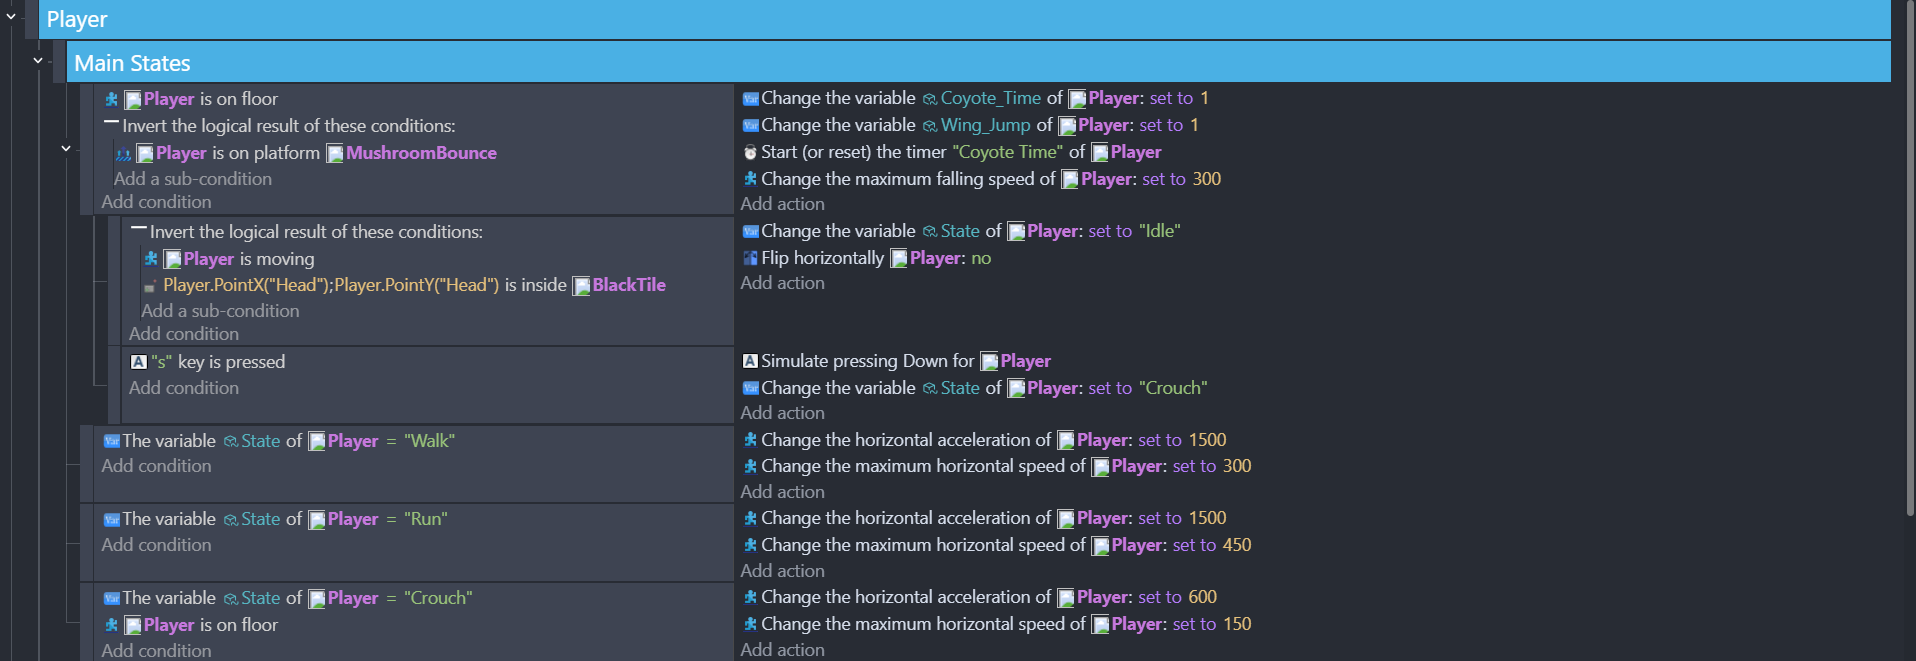Click platformer icon beside Player is moving
The height and width of the screenshot is (661, 1916).
pyautogui.click(x=151, y=259)
